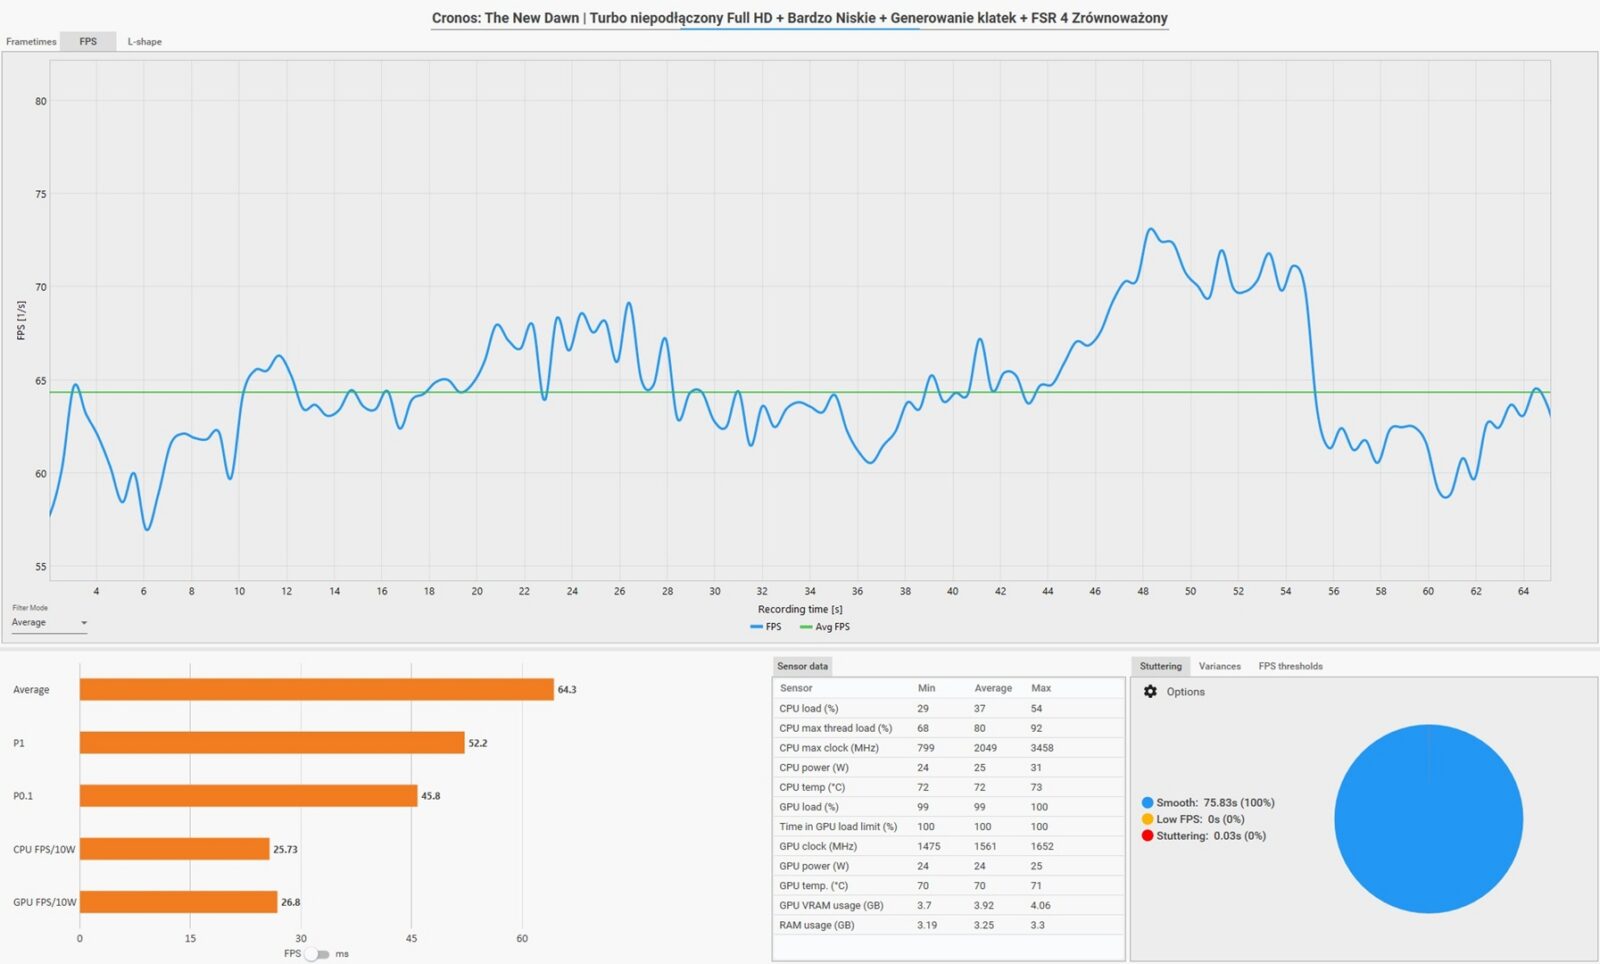
Task: Select the red Stuttering legend dot
Action: point(1147,836)
